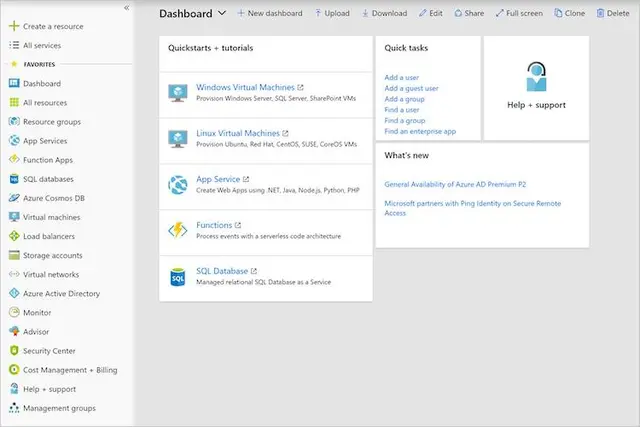
Task: Click the Windows Virtual Machines tile icon
Action: tap(178, 93)
